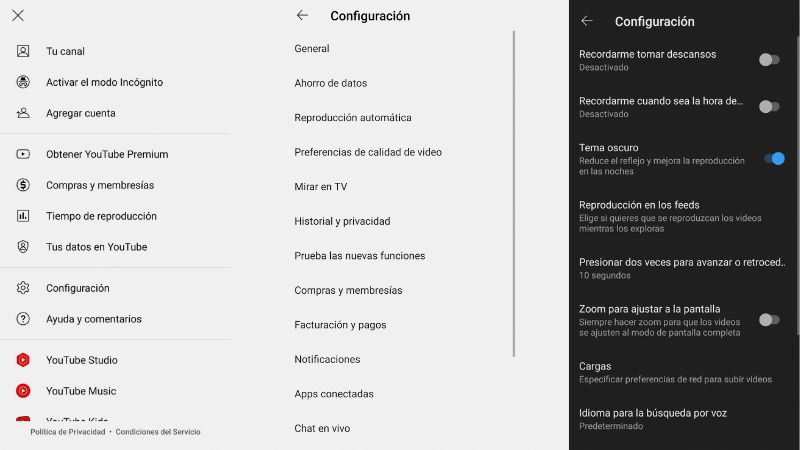Viewport: 800px width, 450px height.
Task: Click the Compras y membresías dollar icon
Action: click(23, 185)
